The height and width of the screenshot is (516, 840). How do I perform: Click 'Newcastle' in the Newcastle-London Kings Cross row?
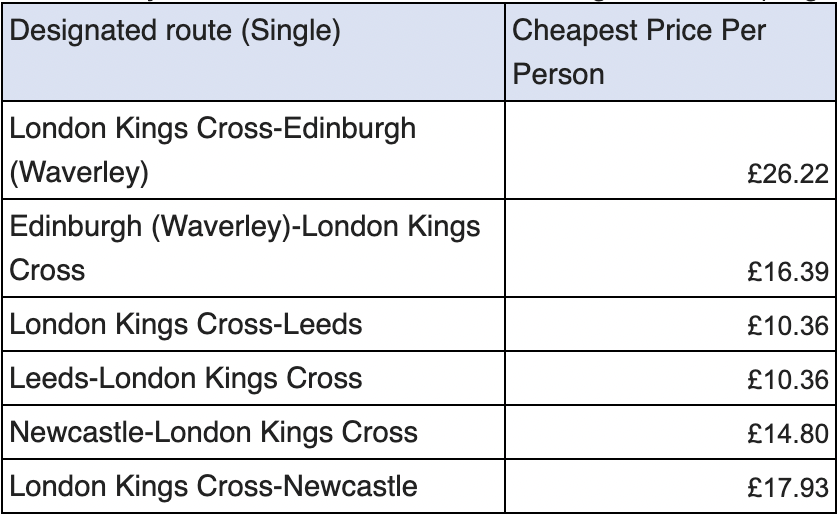click(78, 432)
